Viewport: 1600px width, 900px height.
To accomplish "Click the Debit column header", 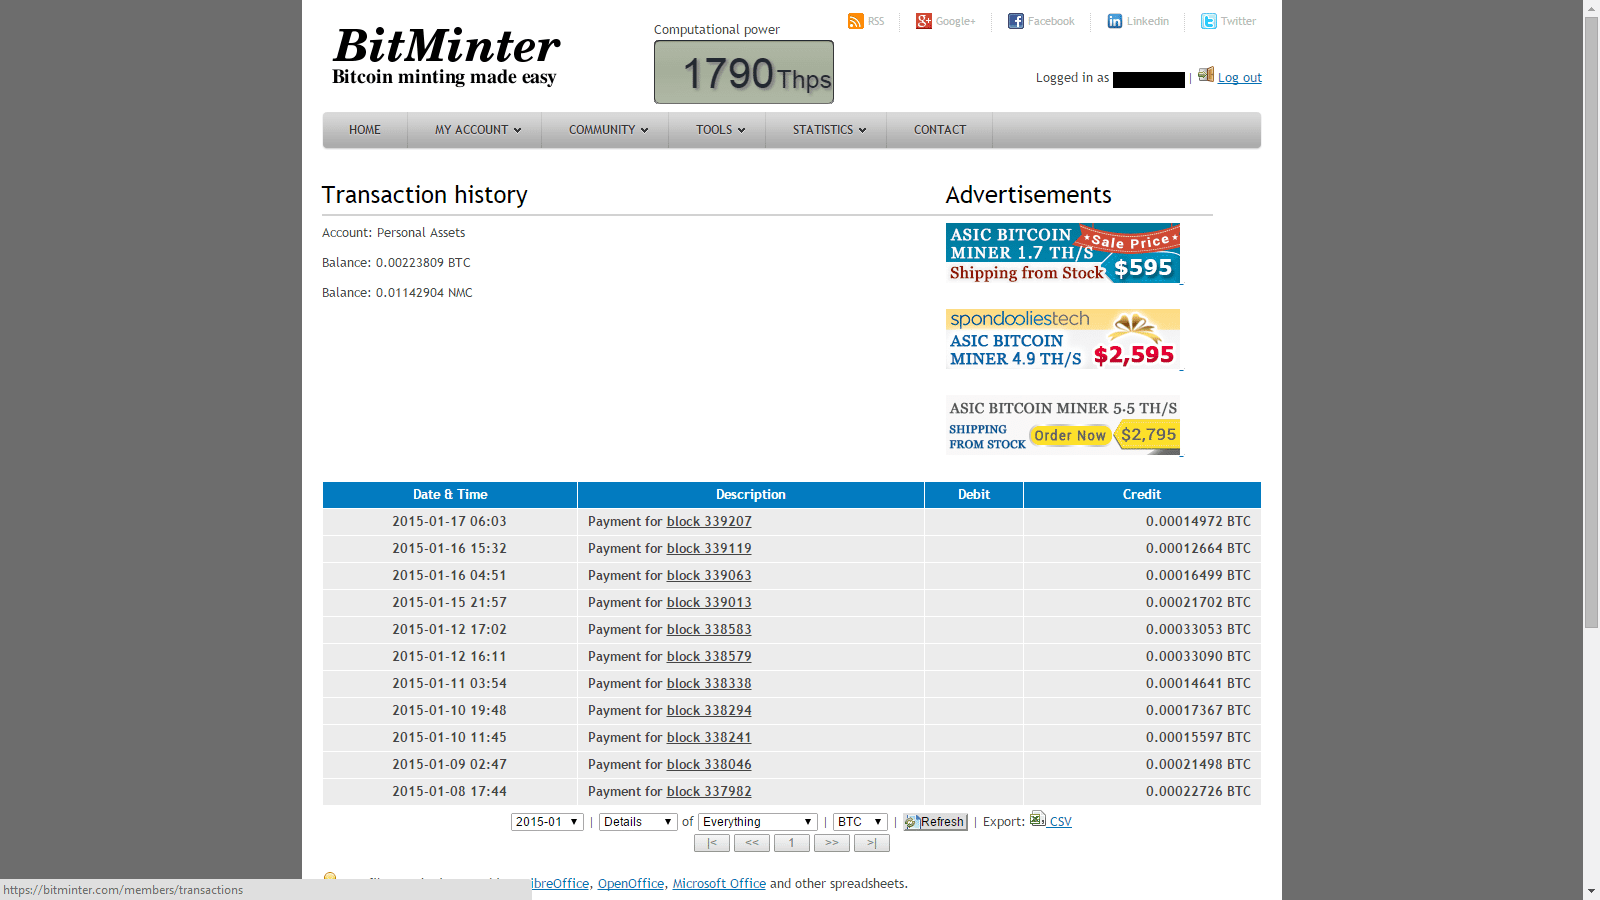I will tap(974, 495).
